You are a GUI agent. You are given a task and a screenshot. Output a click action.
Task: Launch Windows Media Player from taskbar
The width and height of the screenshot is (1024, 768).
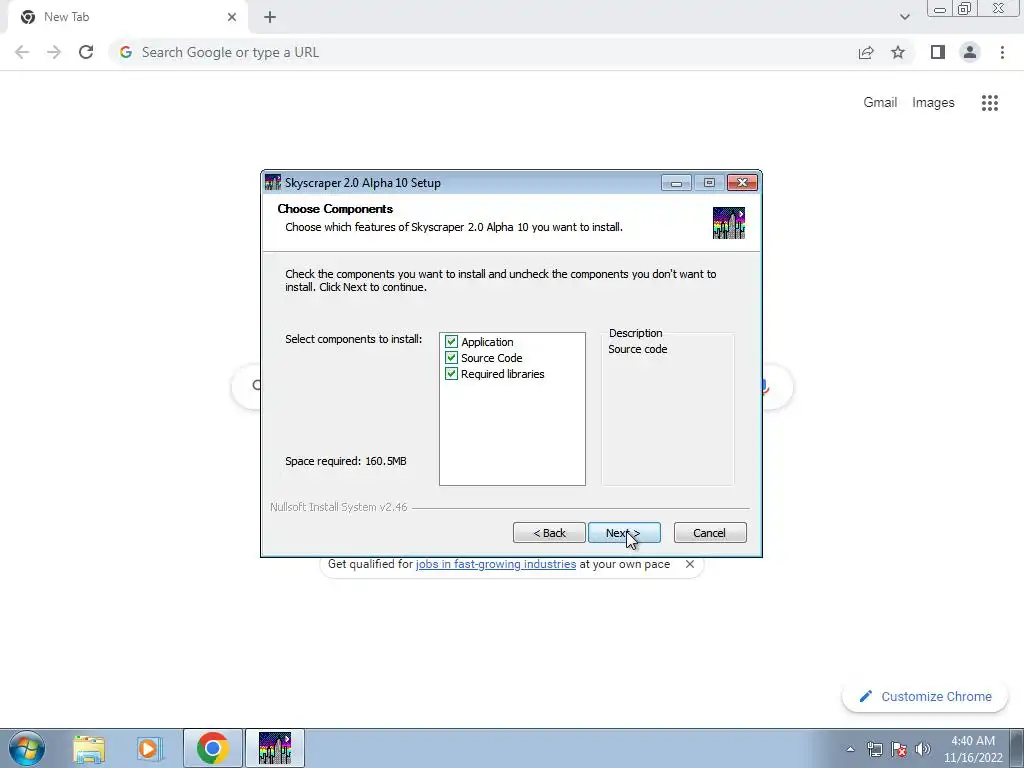point(149,748)
